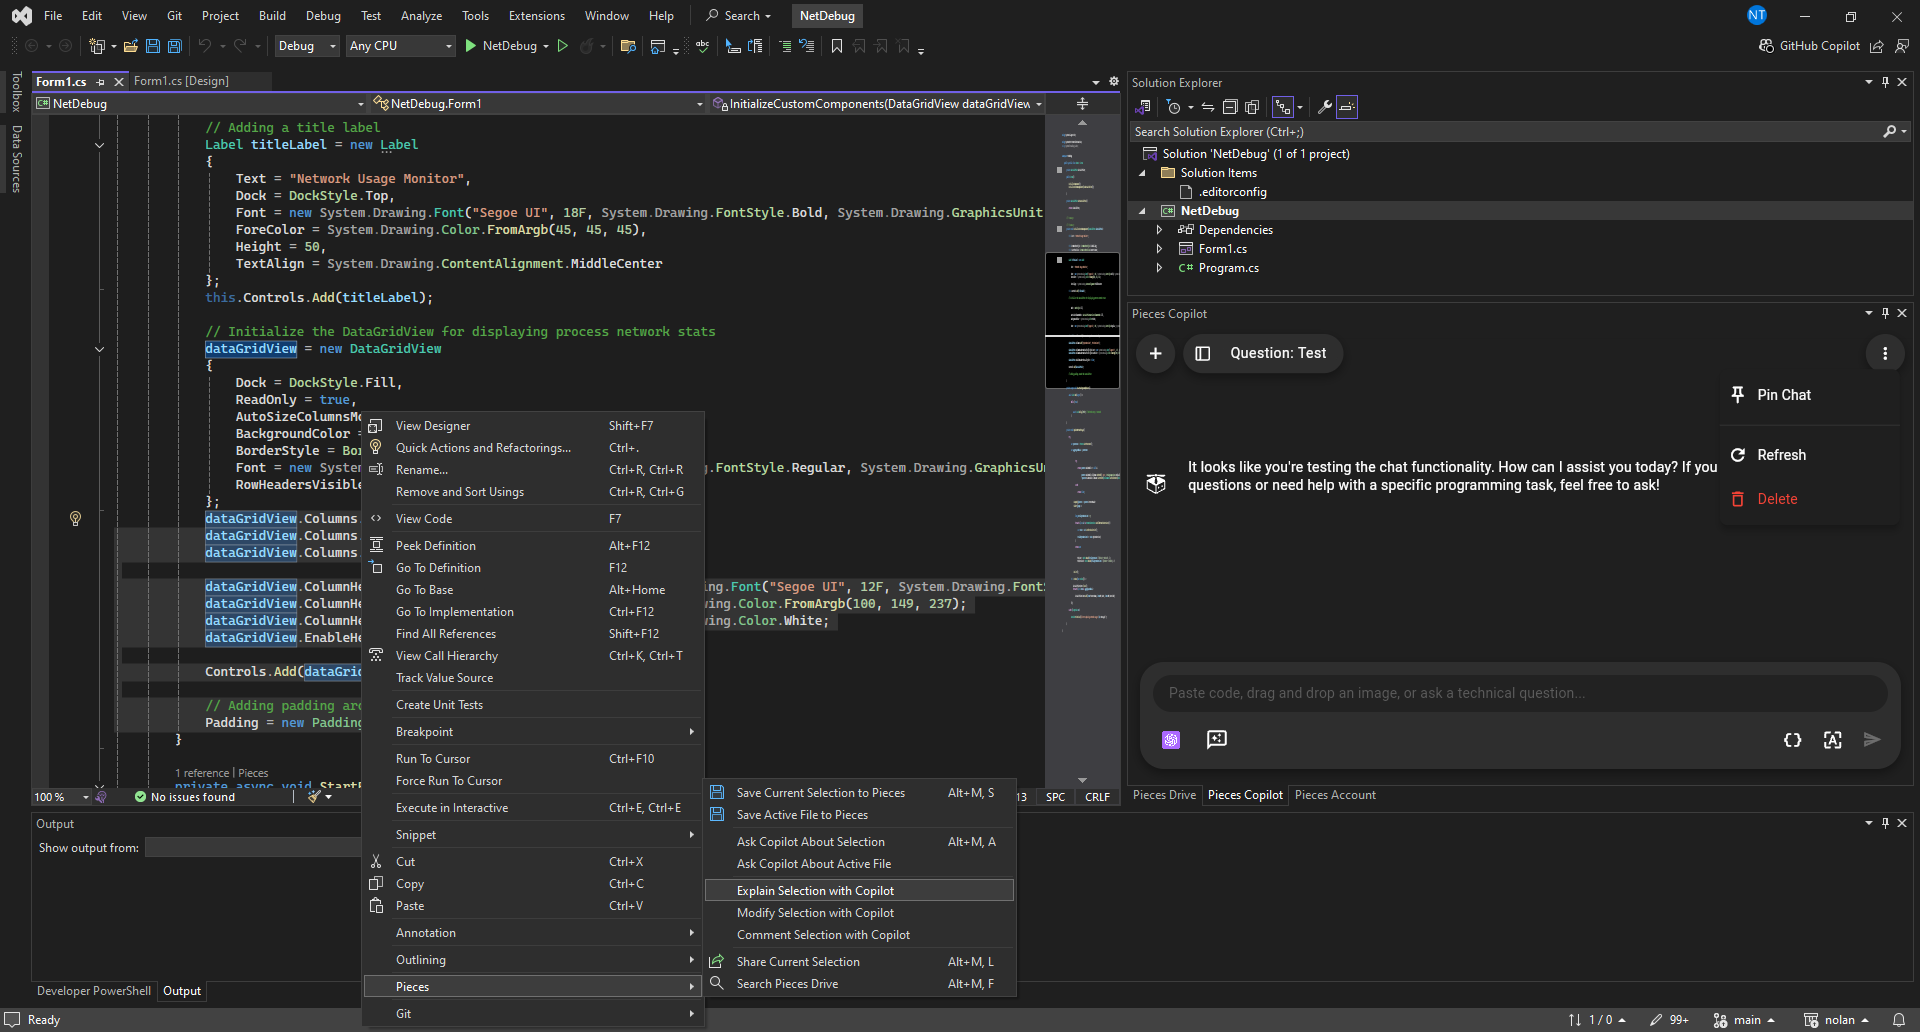The width and height of the screenshot is (1920, 1032).
Task: Open the Any CPU platform dropdown
Action: pos(400,46)
